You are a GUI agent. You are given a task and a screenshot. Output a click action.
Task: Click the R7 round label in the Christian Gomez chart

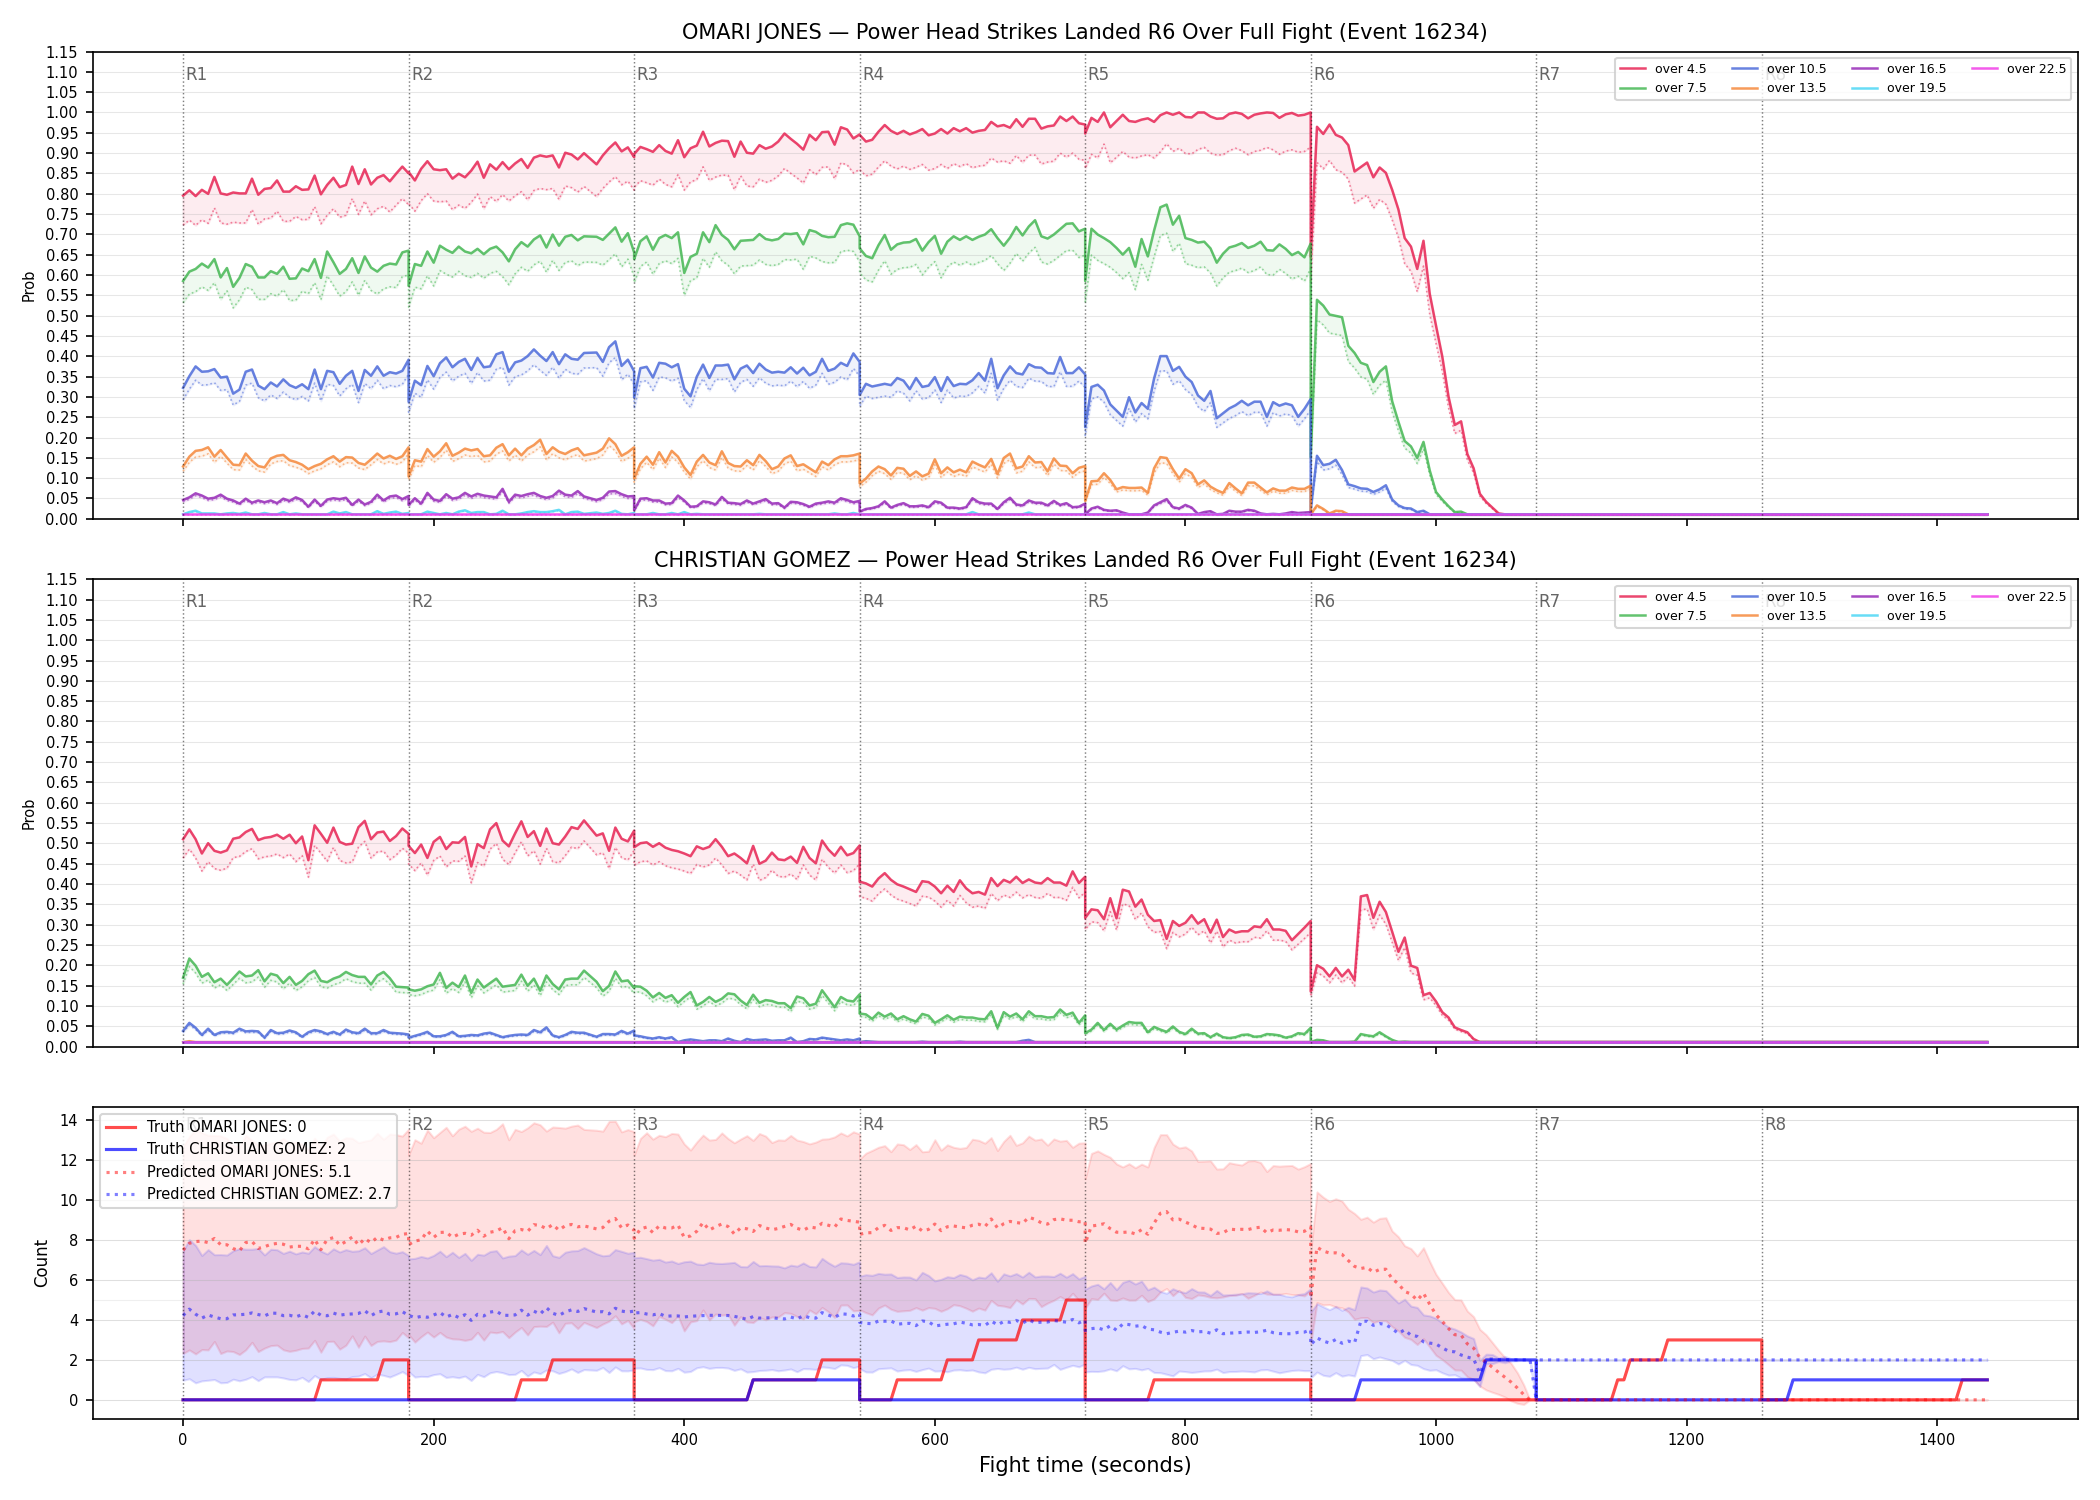[x=1549, y=601]
